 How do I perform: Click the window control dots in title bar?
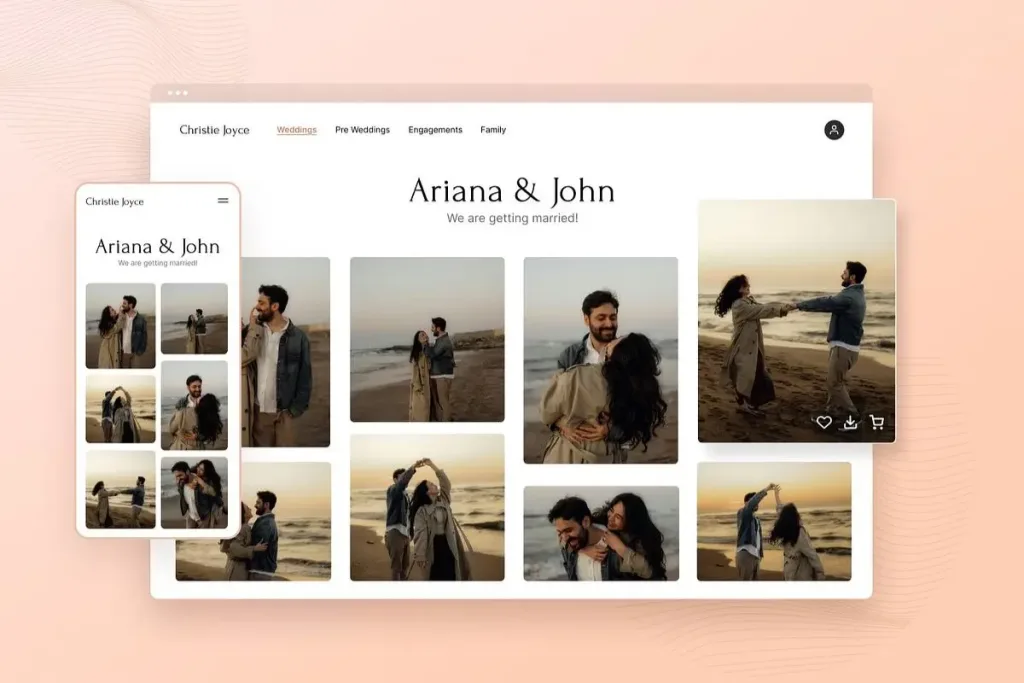[178, 93]
